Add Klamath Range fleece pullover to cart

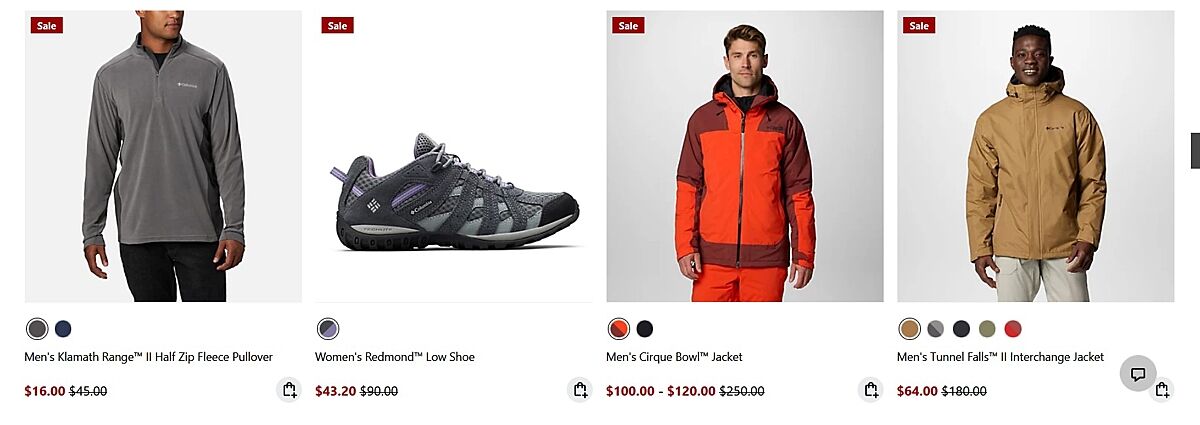(289, 390)
